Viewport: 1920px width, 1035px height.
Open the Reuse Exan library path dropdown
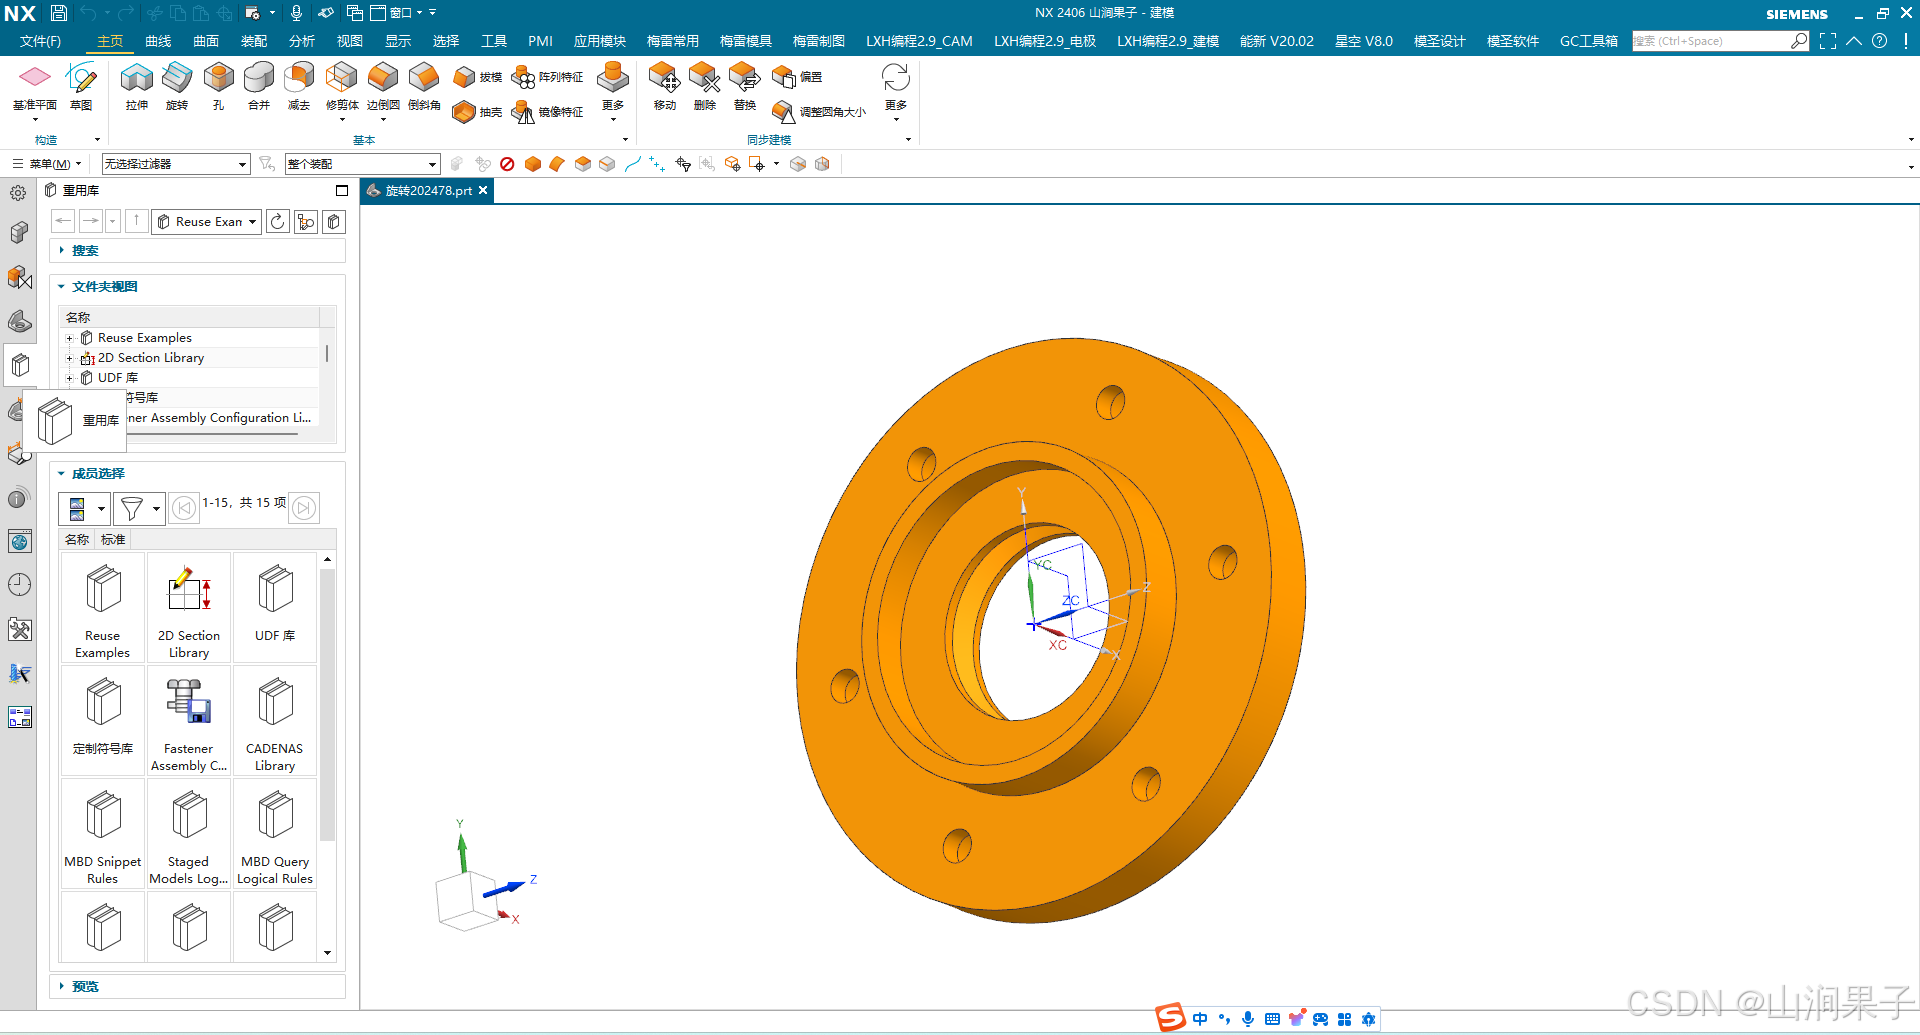(206, 222)
